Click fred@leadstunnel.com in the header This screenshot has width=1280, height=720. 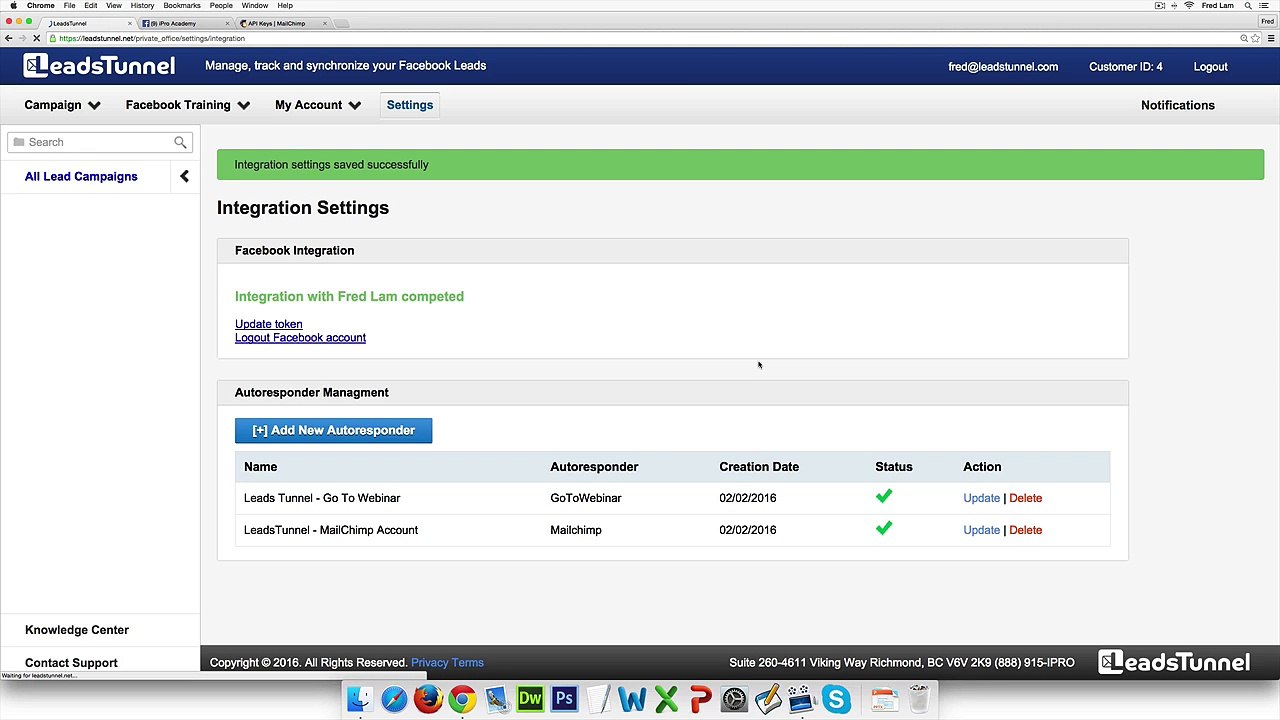coord(1003,67)
